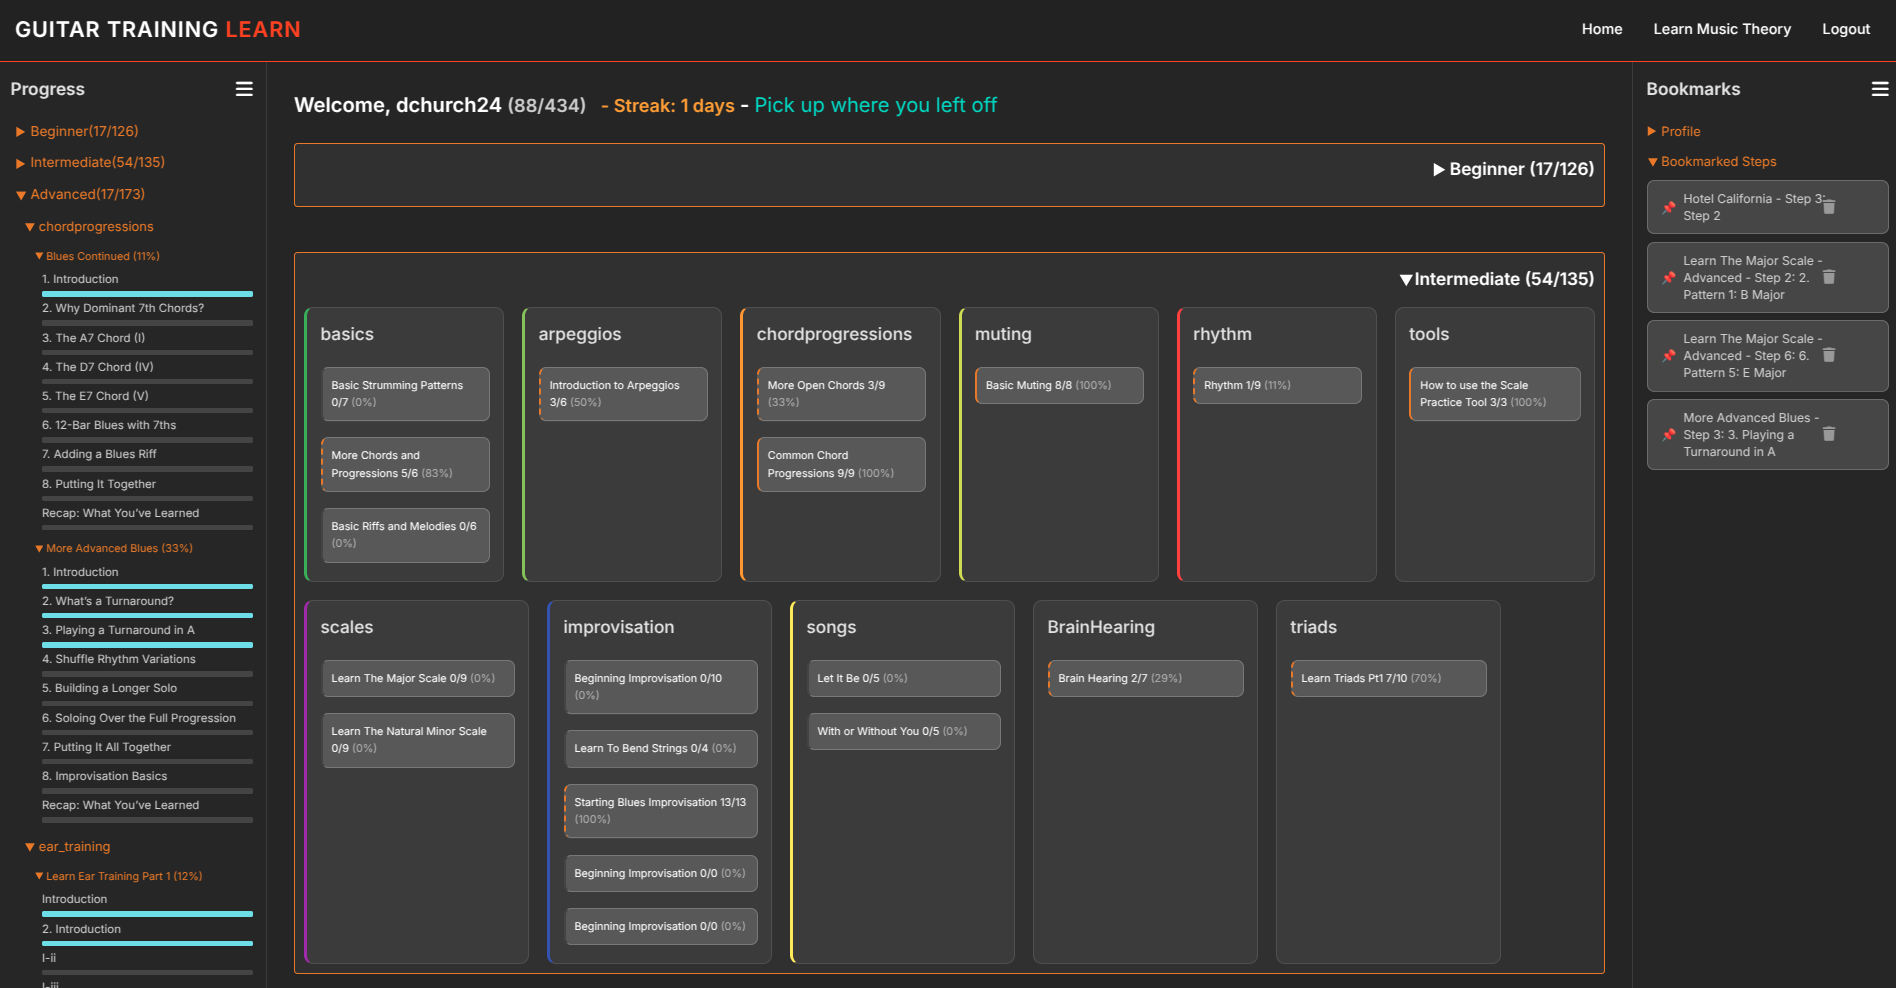Click the progress bar under 1. Introduction
This screenshot has width=1896, height=988.
point(147,293)
